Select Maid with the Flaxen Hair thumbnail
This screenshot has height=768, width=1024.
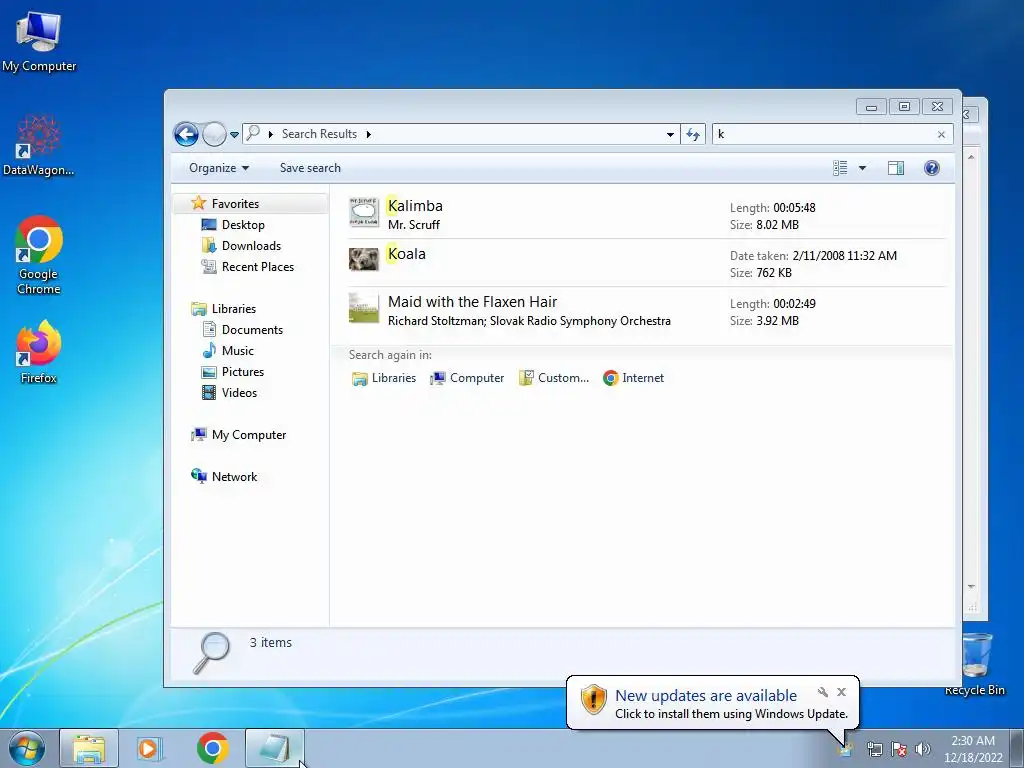364,308
